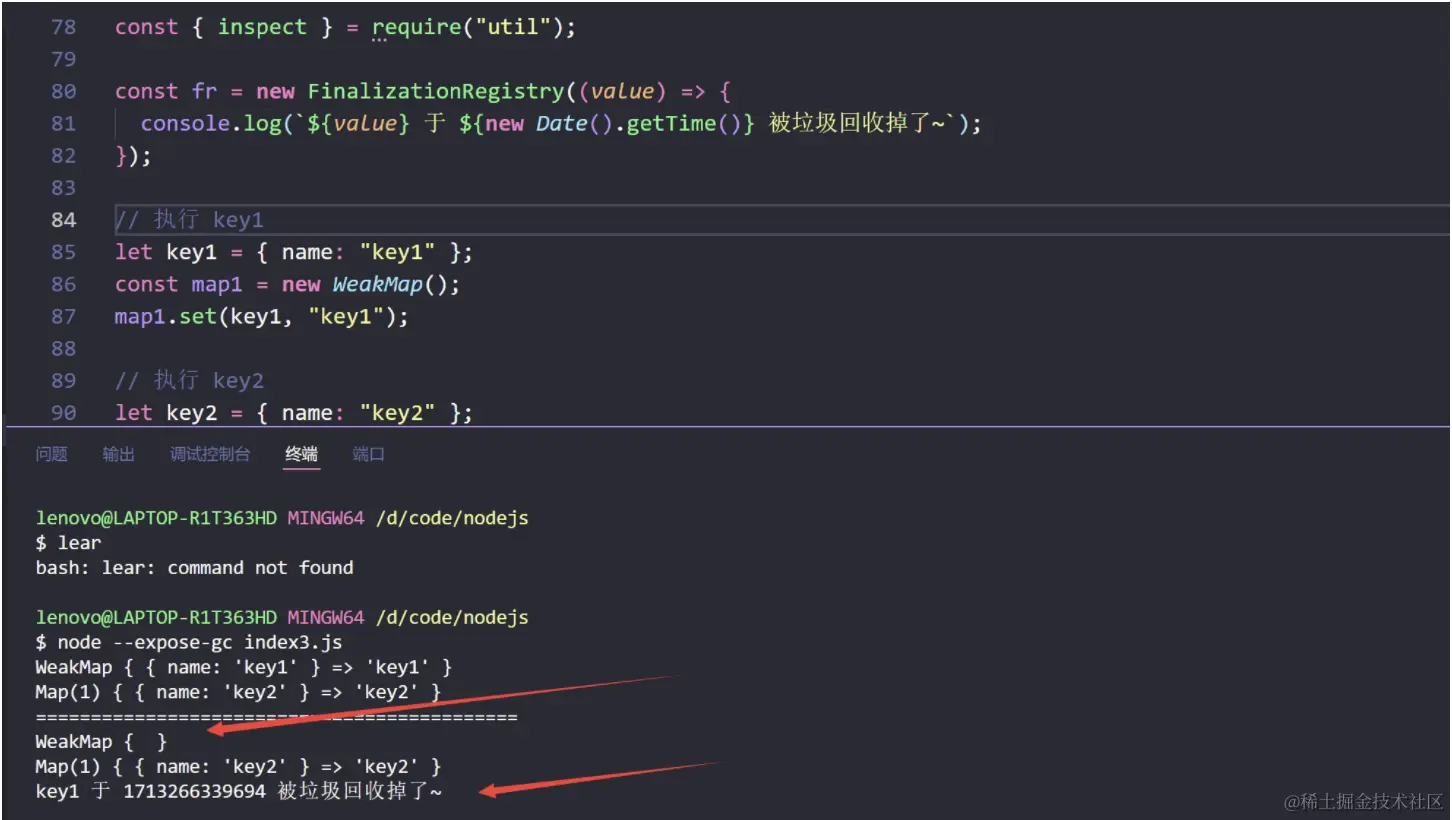Switch to the 端口 tab
Screen dimensions: 1452x820
click(369, 454)
